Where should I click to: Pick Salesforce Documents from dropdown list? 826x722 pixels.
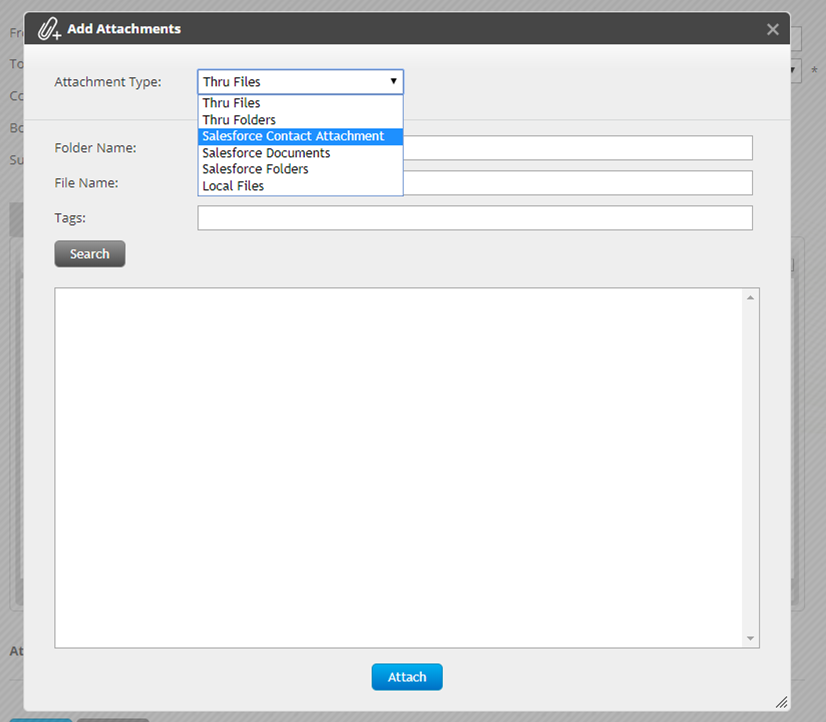266,153
